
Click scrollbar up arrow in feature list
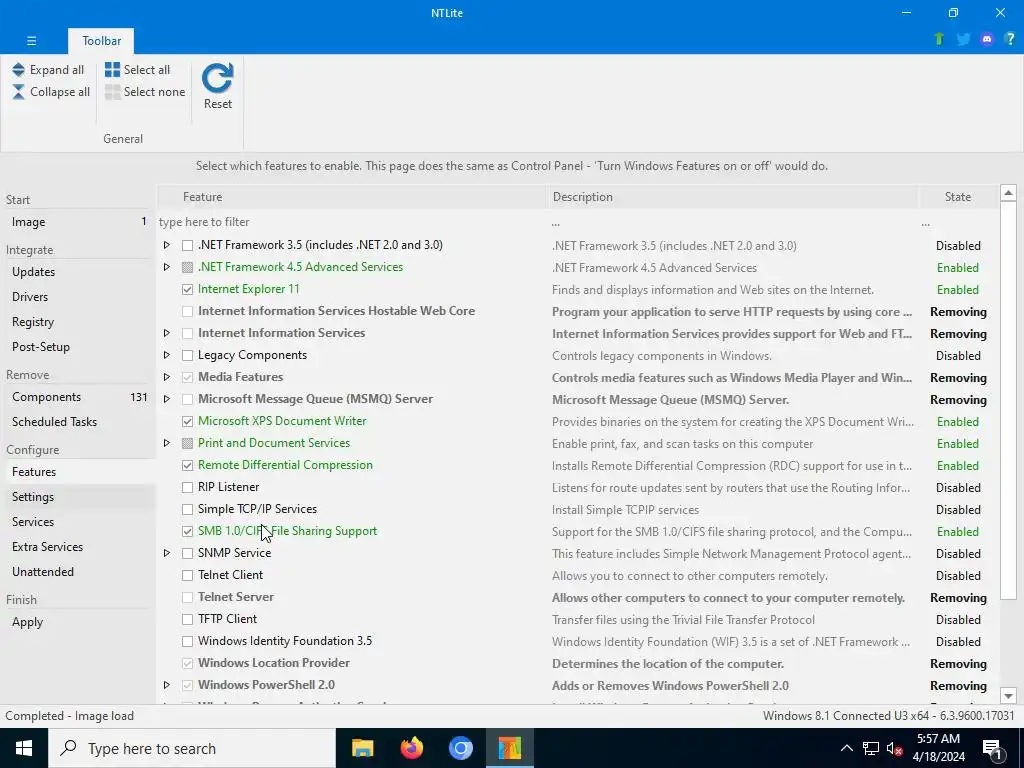1008,193
